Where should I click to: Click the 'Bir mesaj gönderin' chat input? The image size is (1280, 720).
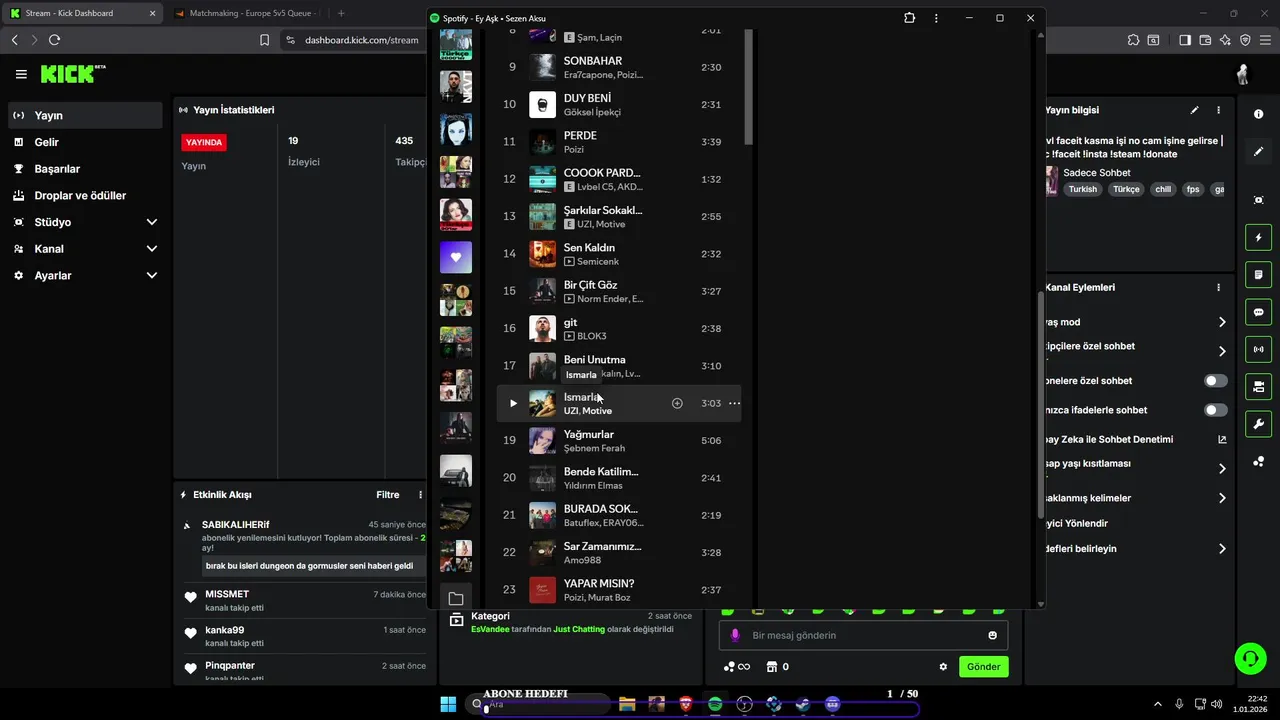coord(864,635)
